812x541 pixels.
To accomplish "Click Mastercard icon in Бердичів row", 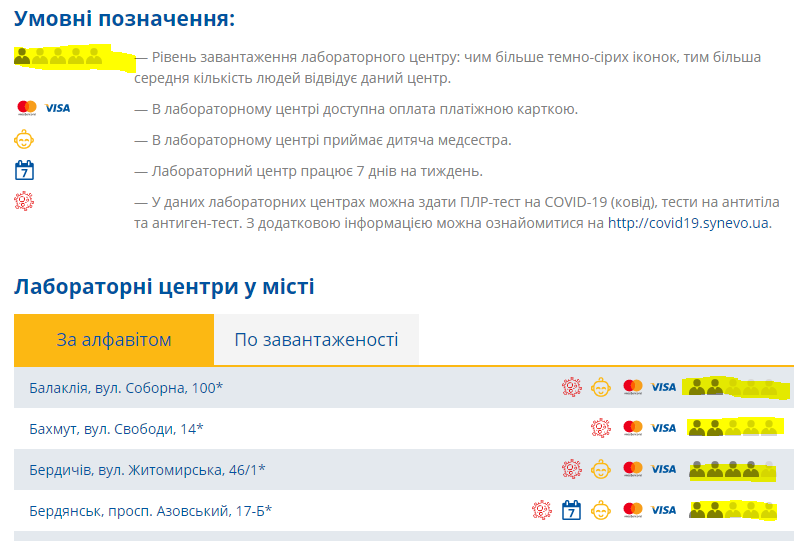I will 632,469.
